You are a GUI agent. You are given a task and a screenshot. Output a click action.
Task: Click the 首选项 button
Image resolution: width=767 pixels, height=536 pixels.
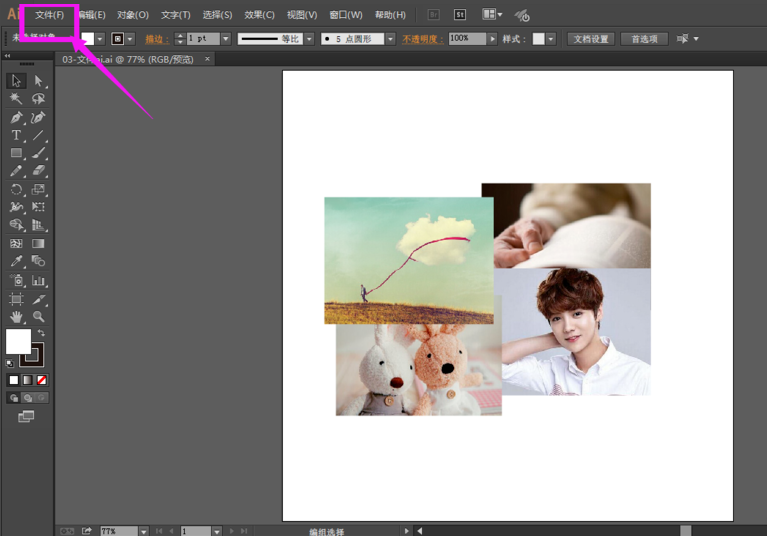[644, 39]
